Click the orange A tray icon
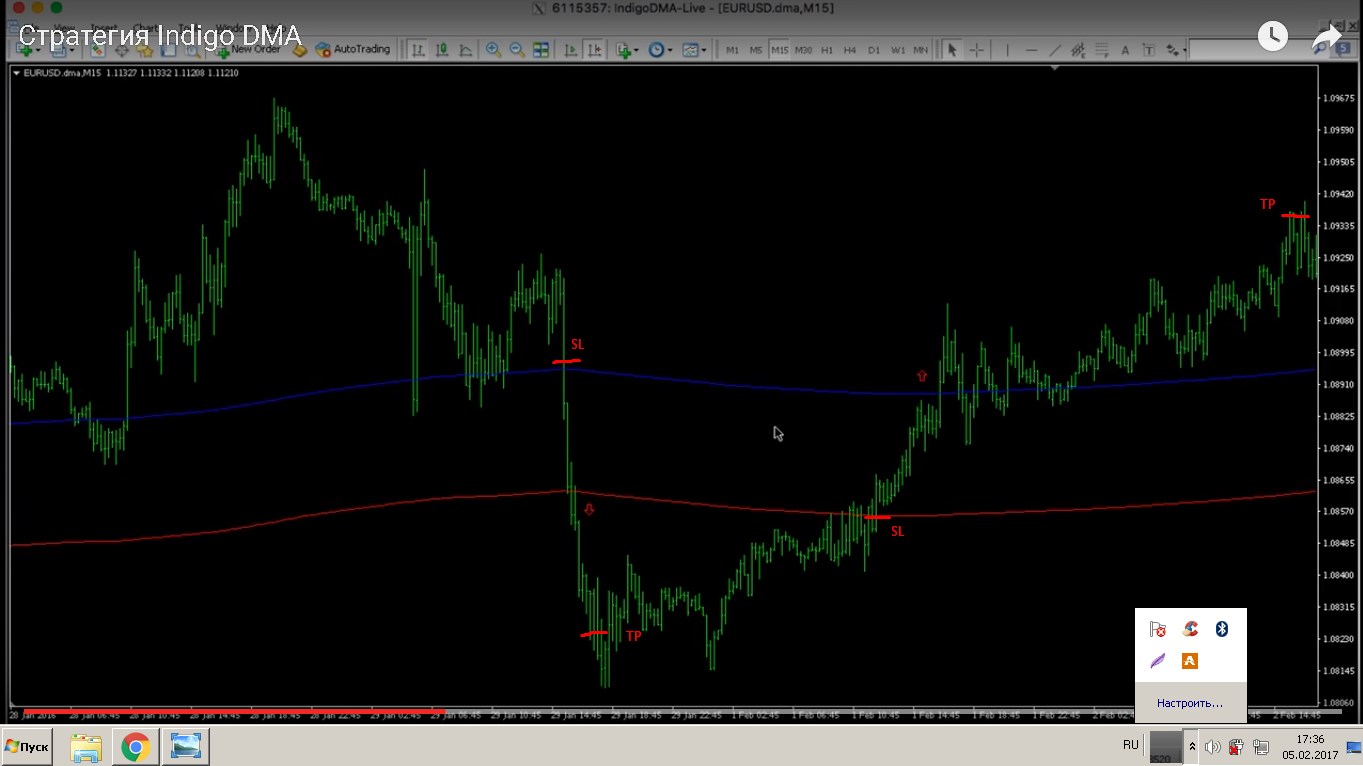 tap(1190, 661)
